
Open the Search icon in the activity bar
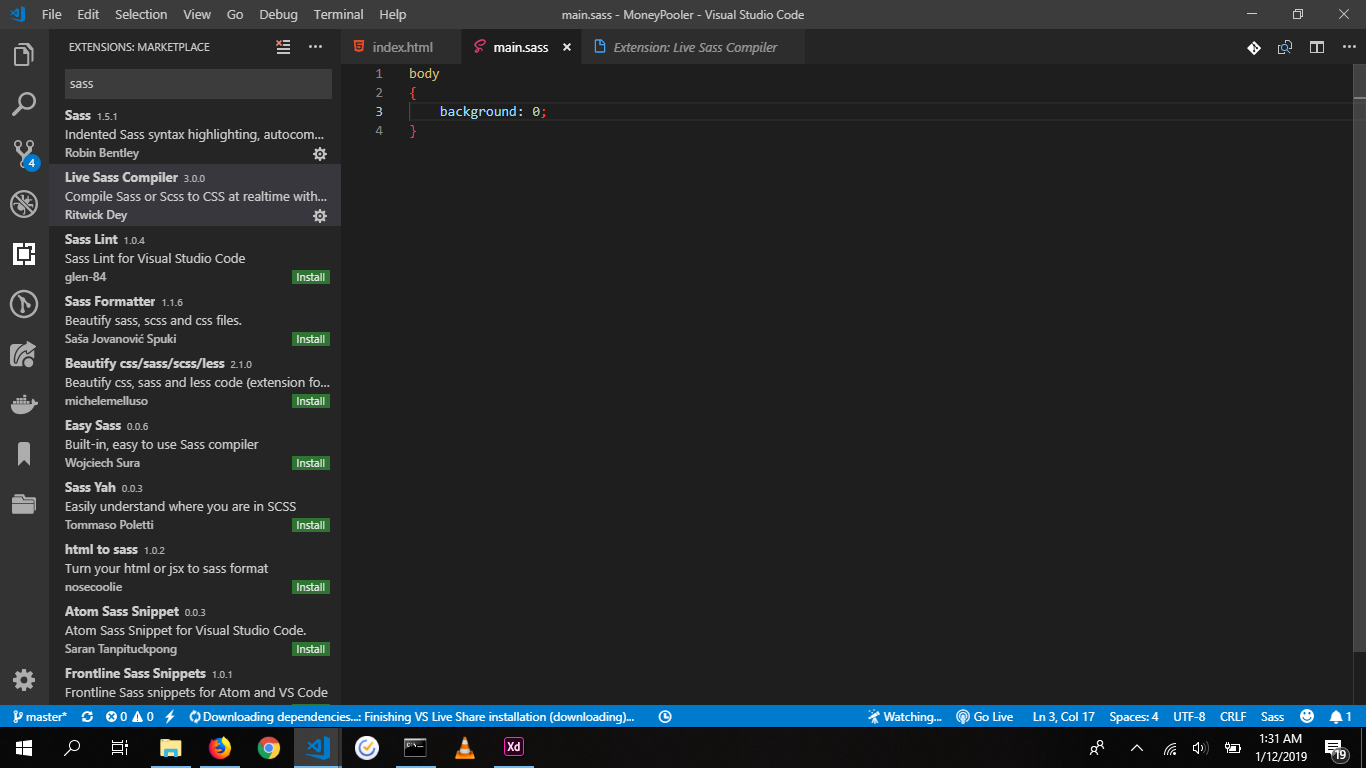[x=24, y=104]
